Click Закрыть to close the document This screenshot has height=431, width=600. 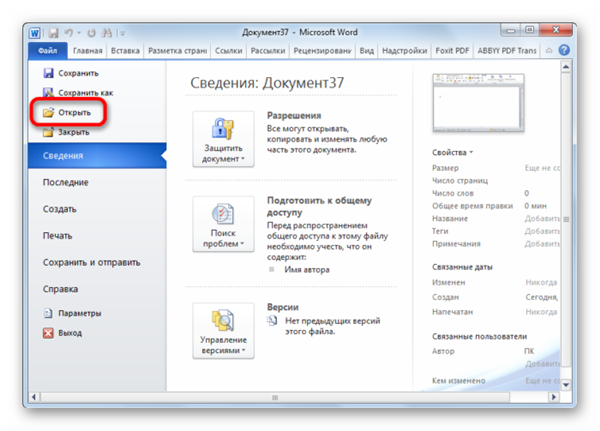67,132
